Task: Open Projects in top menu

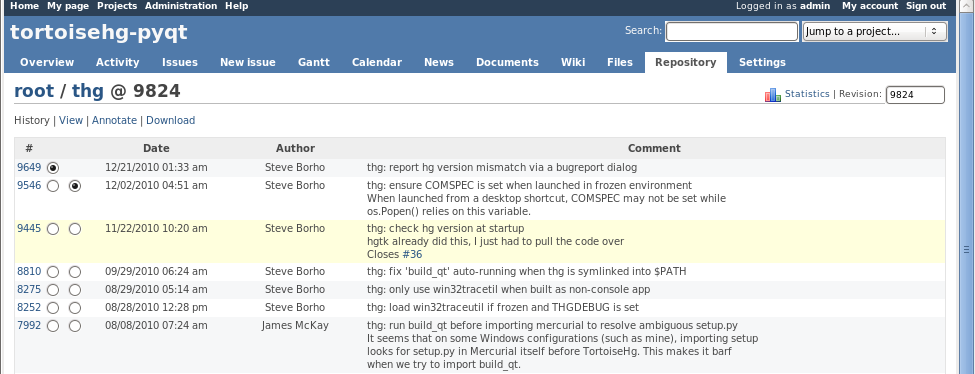Action: click(x=117, y=6)
